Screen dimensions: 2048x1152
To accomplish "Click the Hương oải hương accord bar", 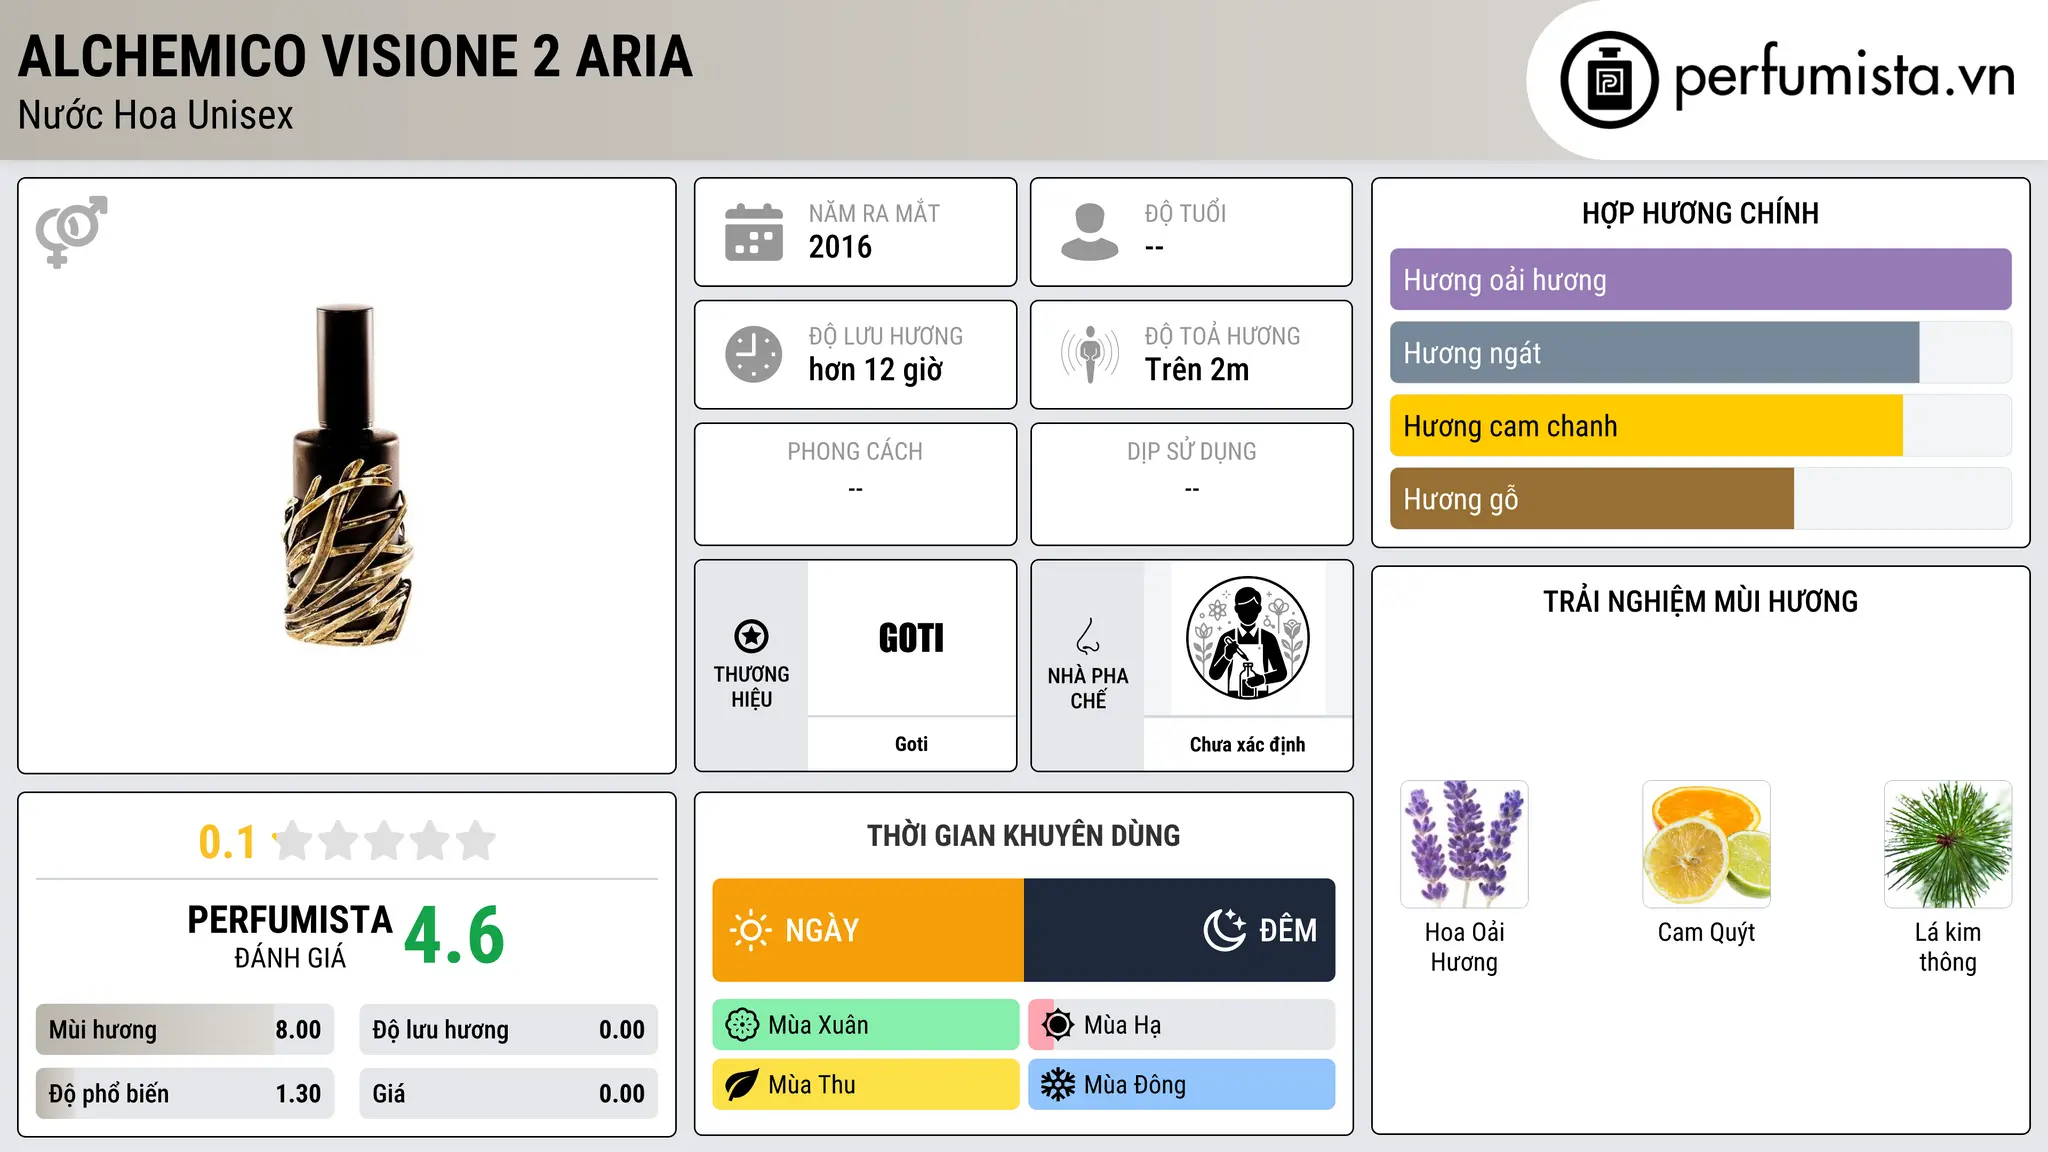I will click(1701, 280).
